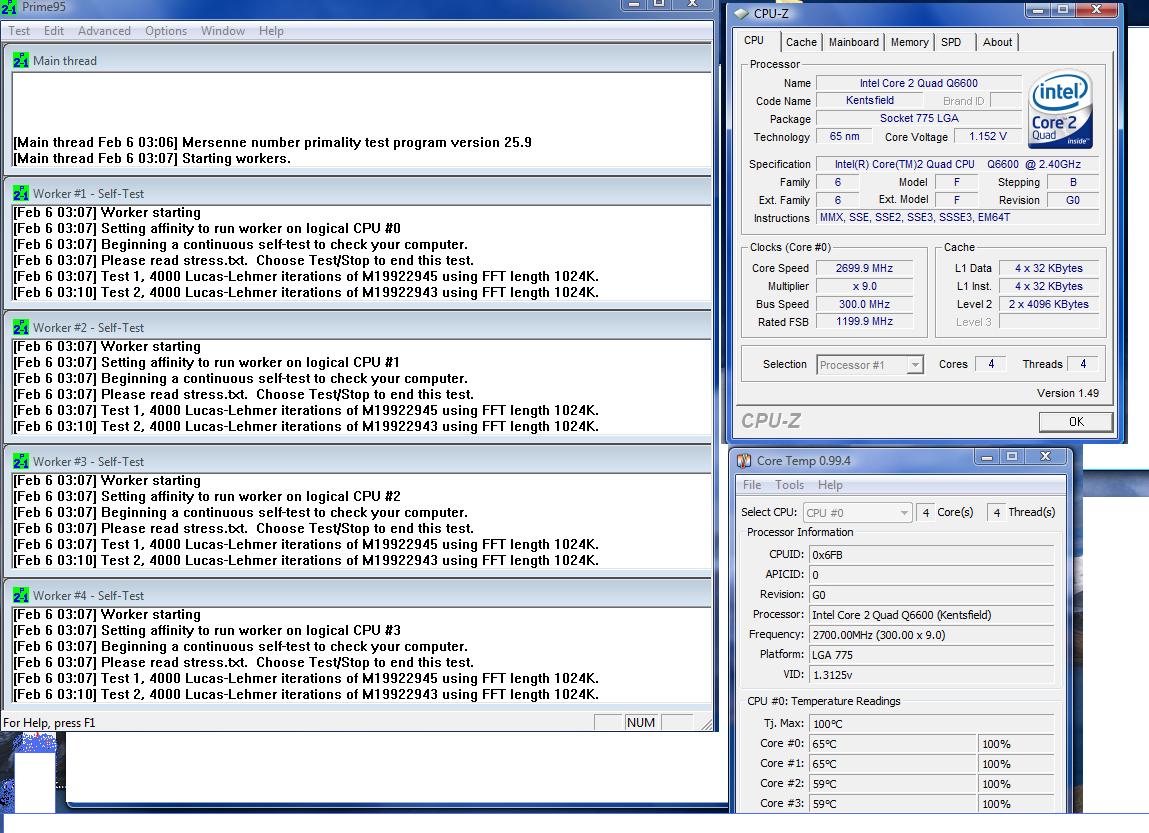Switch to the About tab in CPU-Z
The image size is (1149, 833).
coord(997,42)
